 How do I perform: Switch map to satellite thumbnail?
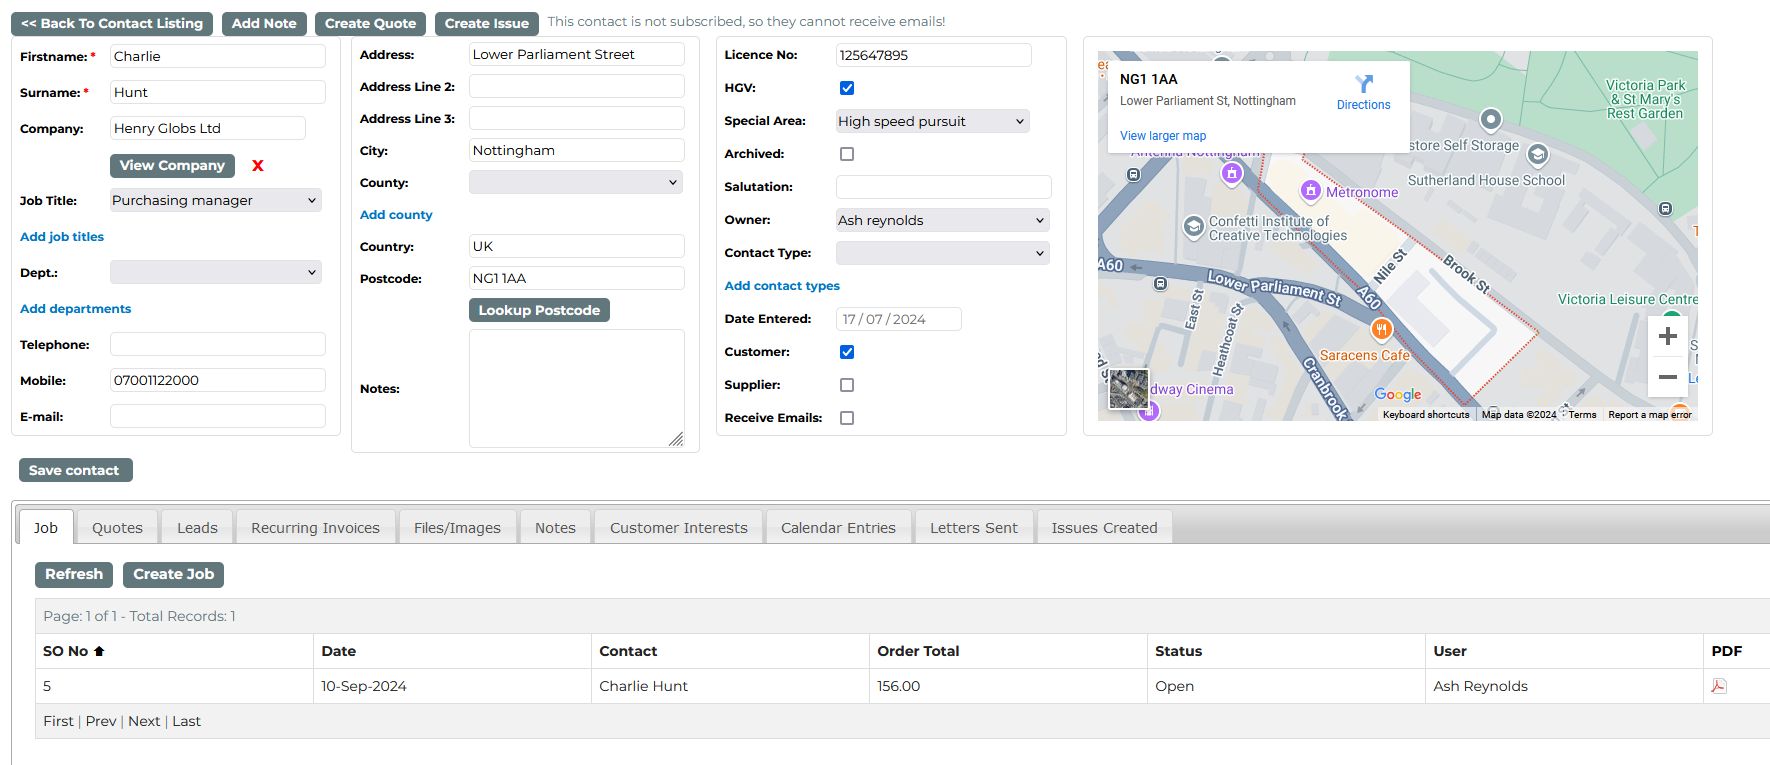click(1129, 389)
